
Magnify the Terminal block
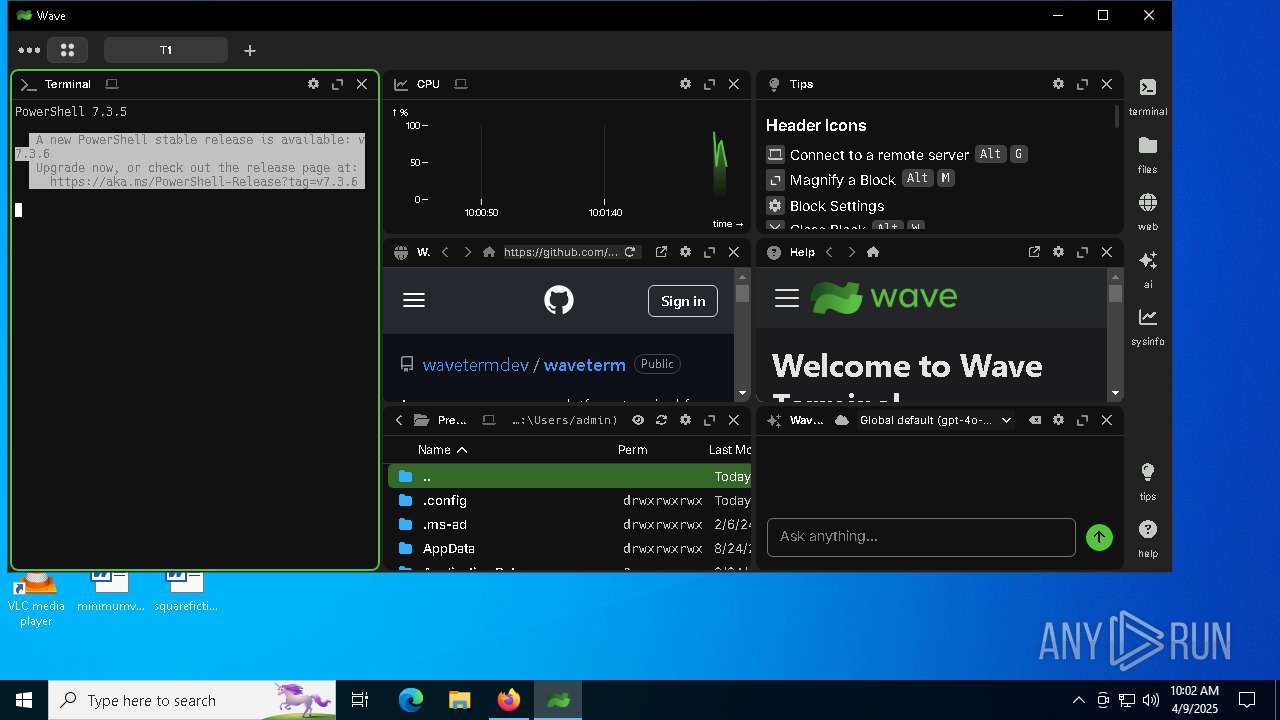(x=338, y=84)
